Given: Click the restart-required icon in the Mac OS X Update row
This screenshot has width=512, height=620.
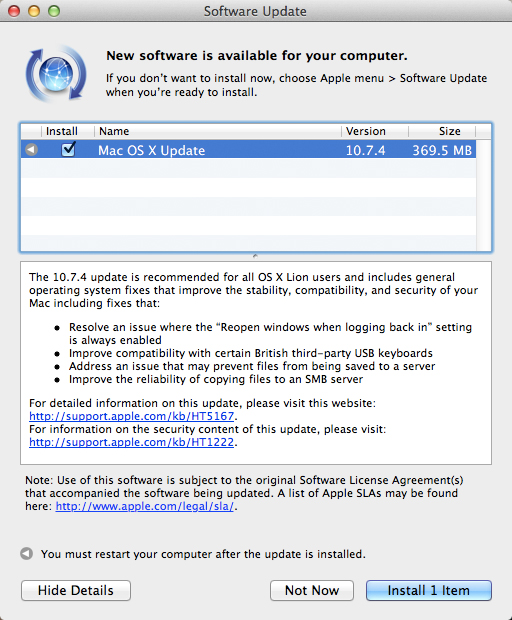Looking at the screenshot, I should (x=31, y=149).
